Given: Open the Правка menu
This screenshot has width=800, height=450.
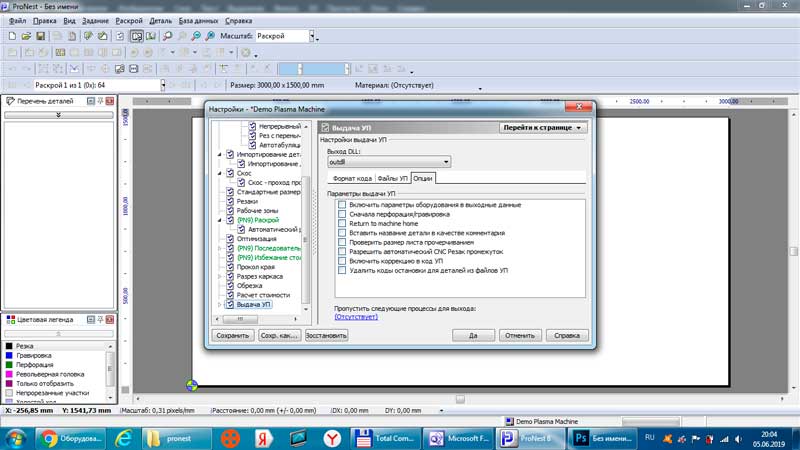Looking at the screenshot, I should (44, 21).
